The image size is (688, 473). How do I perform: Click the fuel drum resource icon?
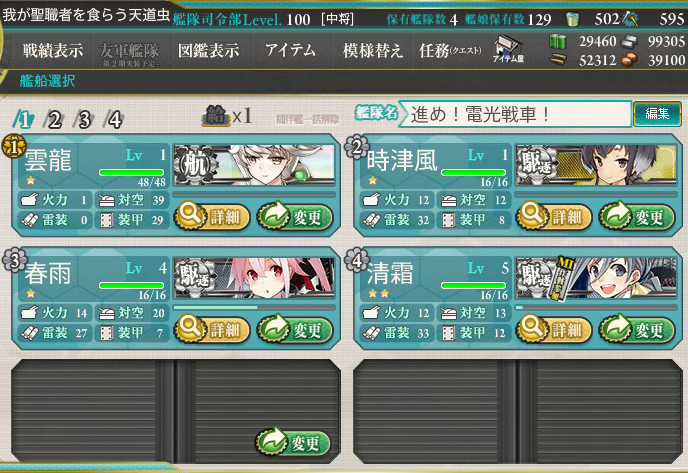coord(558,42)
